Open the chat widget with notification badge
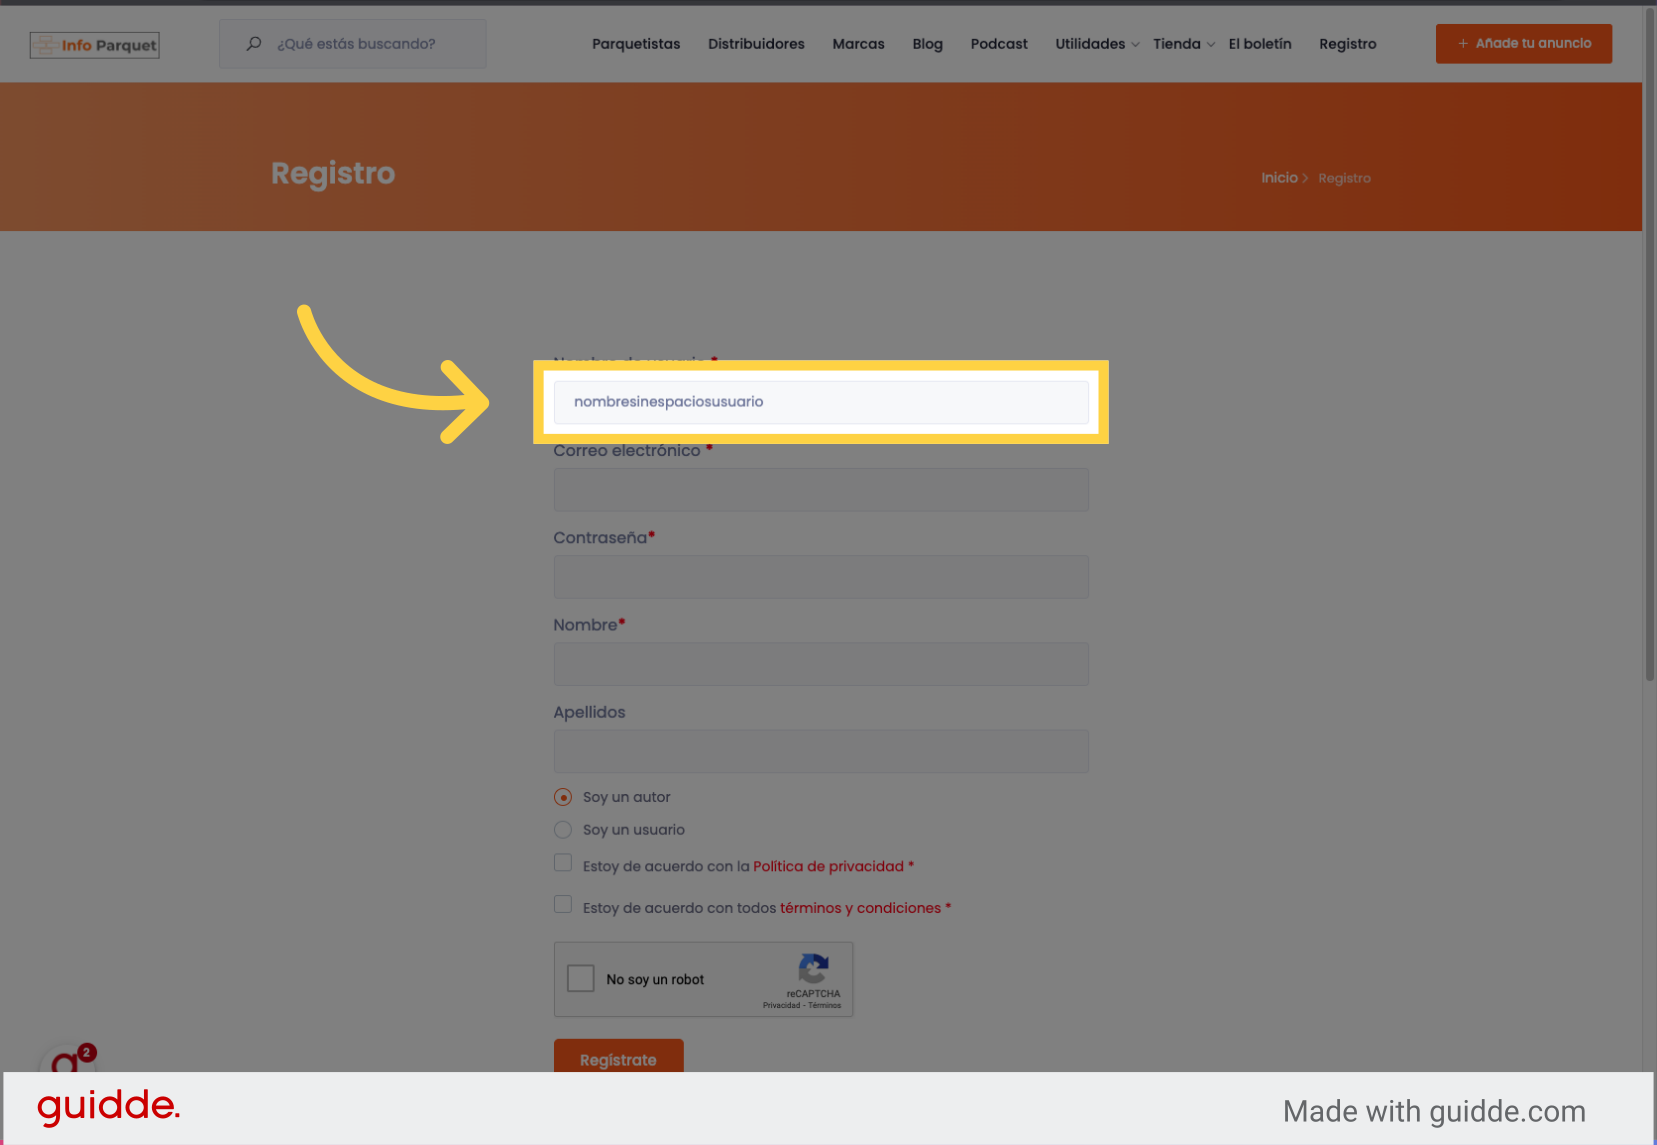 click(67, 1058)
